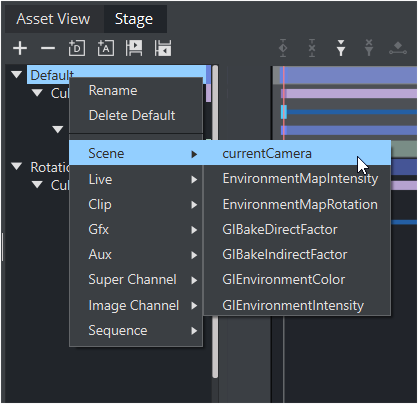Image resolution: width=418 pixels, height=404 pixels.
Task: Expand the Live submenu
Action: 136,180
